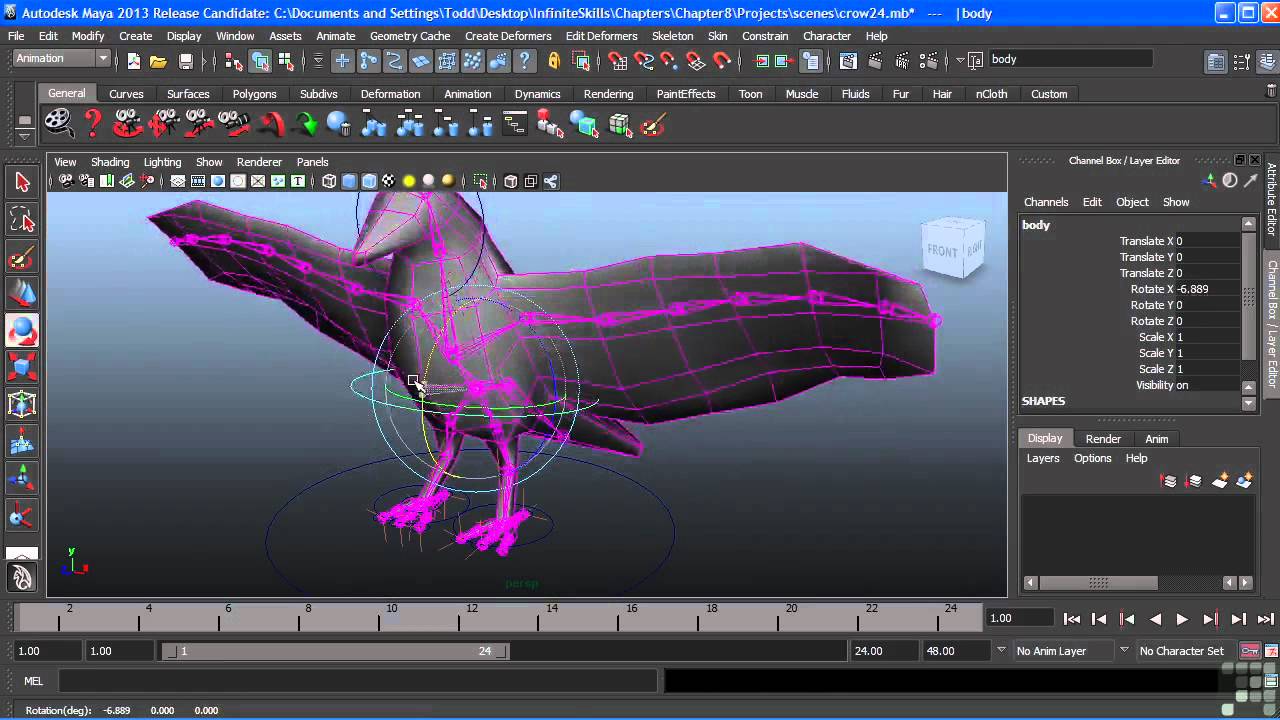Click the wireframe cube icon in viewport toolbar
Image resolution: width=1280 pixels, height=720 pixels.
coord(328,181)
